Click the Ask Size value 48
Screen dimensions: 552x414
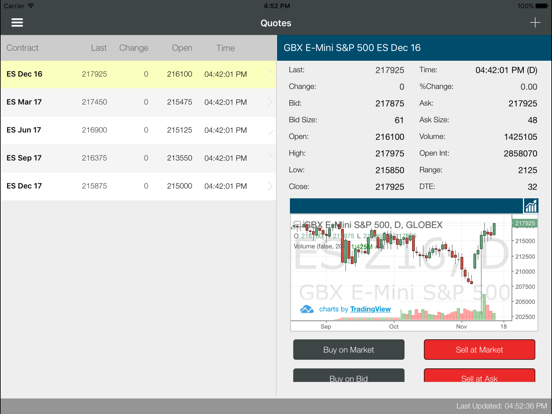tap(533, 120)
